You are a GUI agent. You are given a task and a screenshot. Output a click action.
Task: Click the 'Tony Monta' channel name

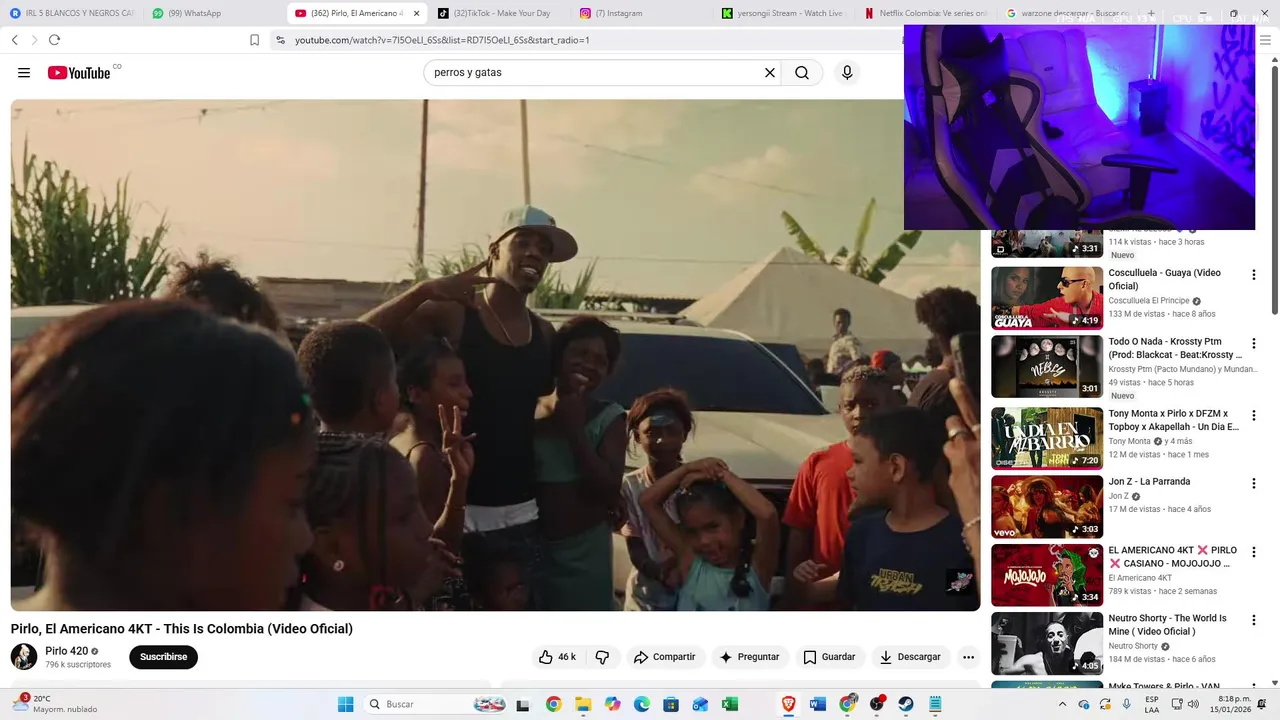1129,441
